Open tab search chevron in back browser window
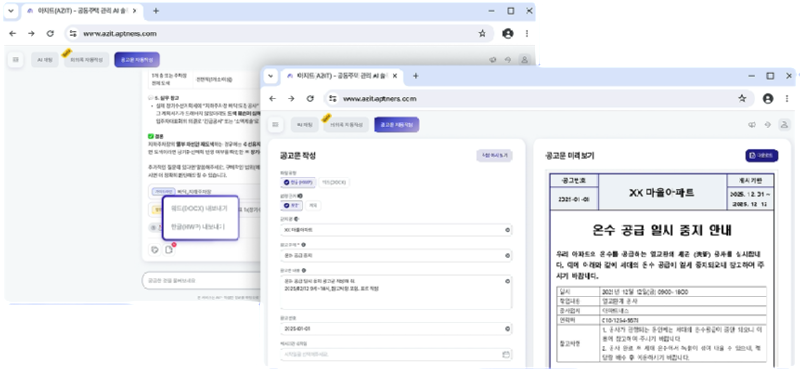The width and height of the screenshot is (800, 369). click(11, 11)
